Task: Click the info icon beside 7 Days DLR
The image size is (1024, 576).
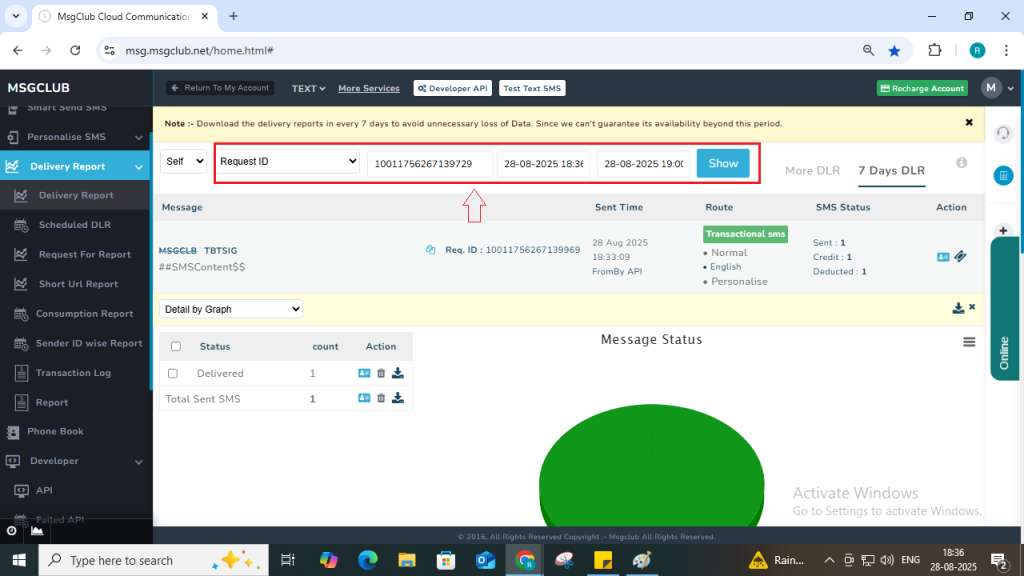Action: pyautogui.click(x=961, y=163)
